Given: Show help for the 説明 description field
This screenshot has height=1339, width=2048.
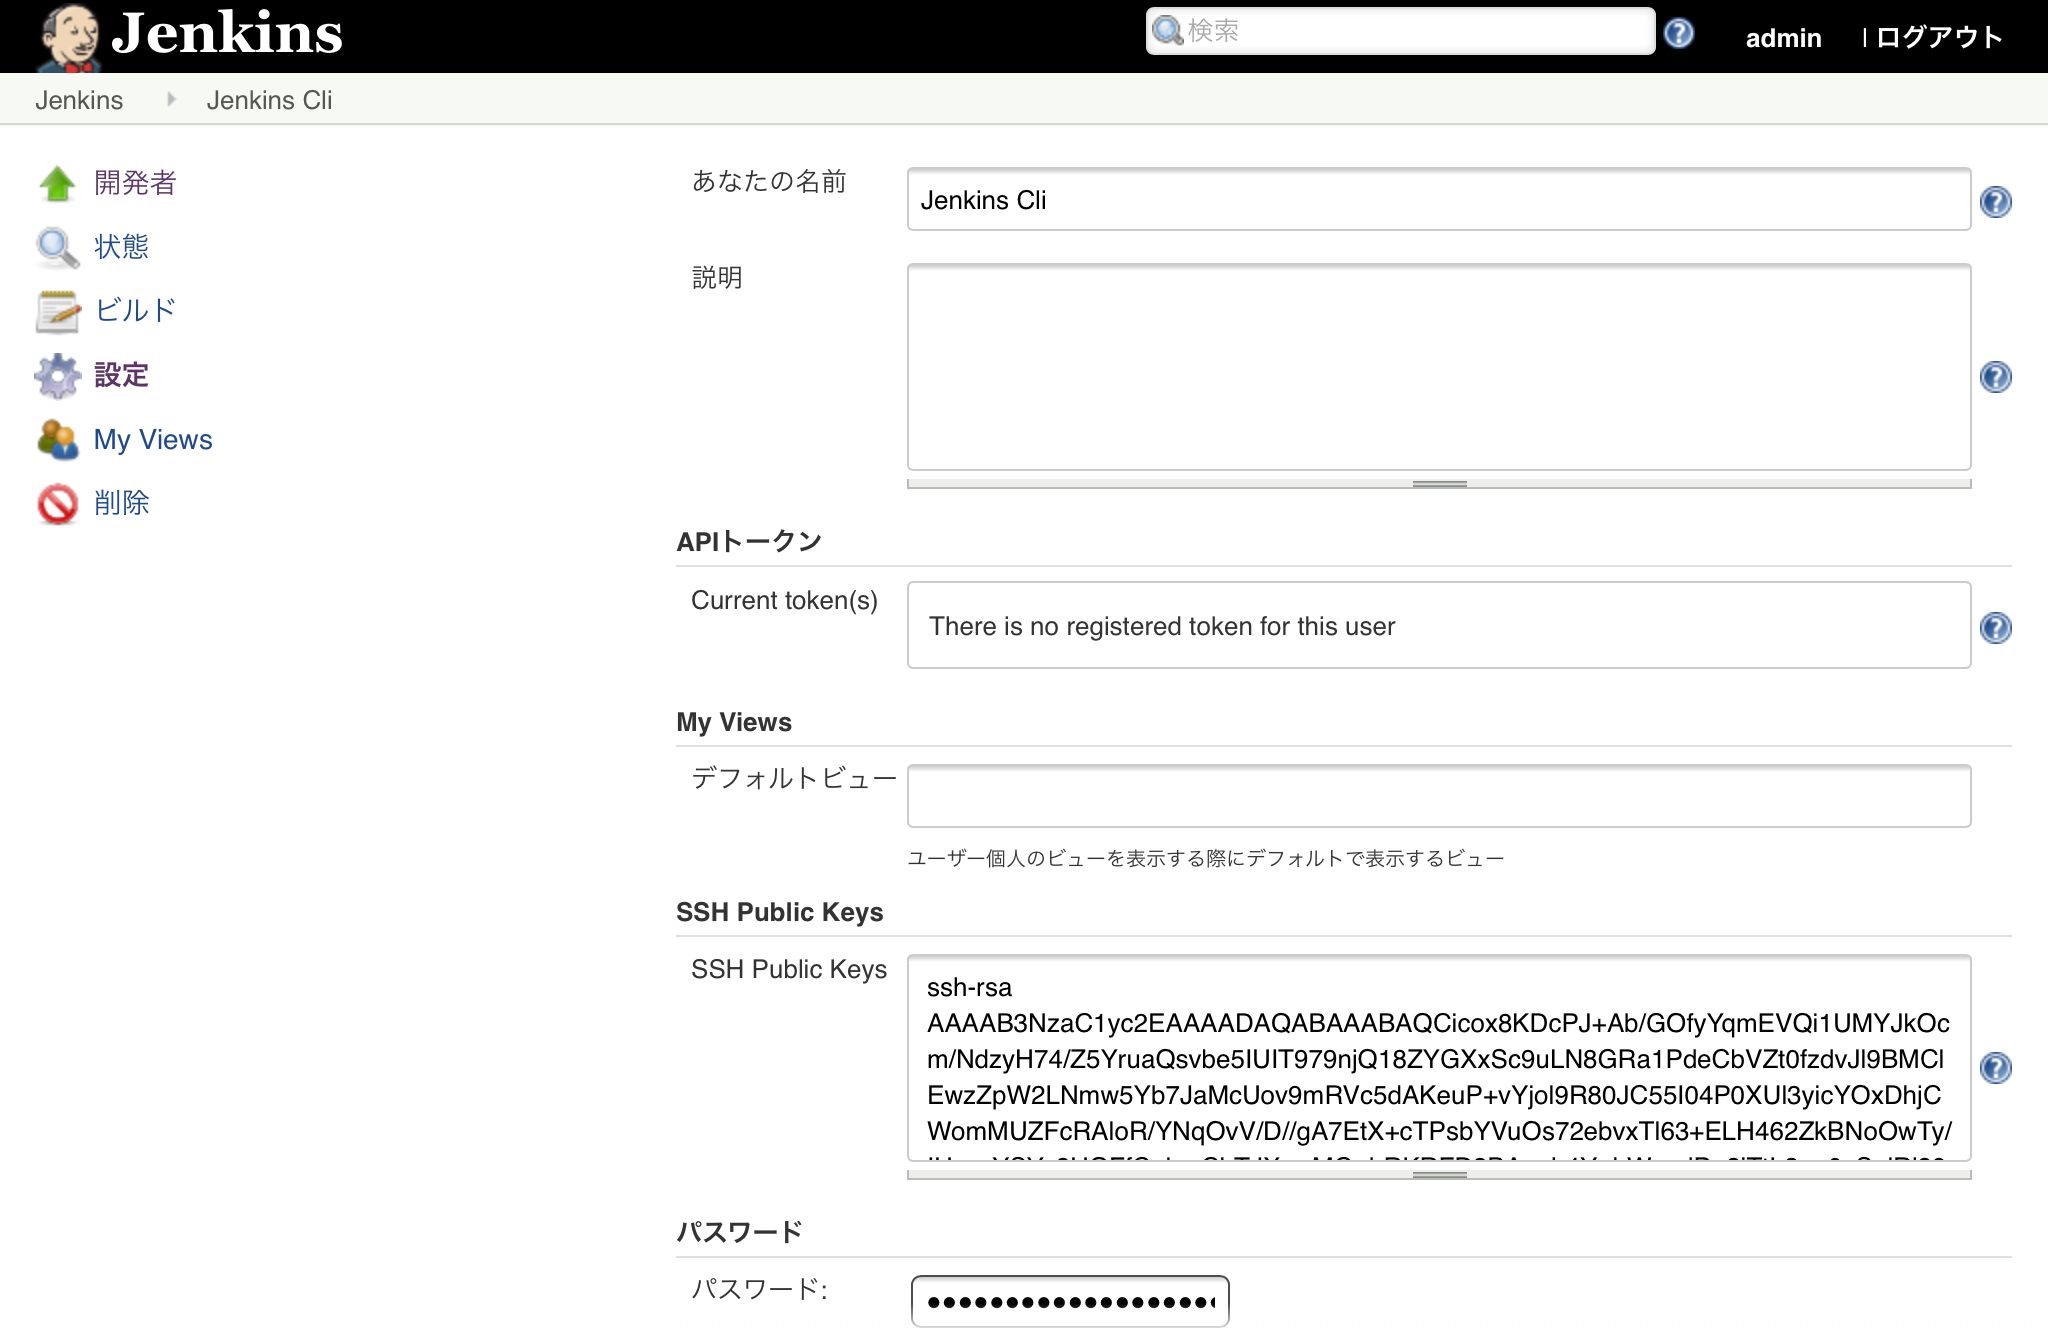Looking at the screenshot, I should pos(1995,378).
